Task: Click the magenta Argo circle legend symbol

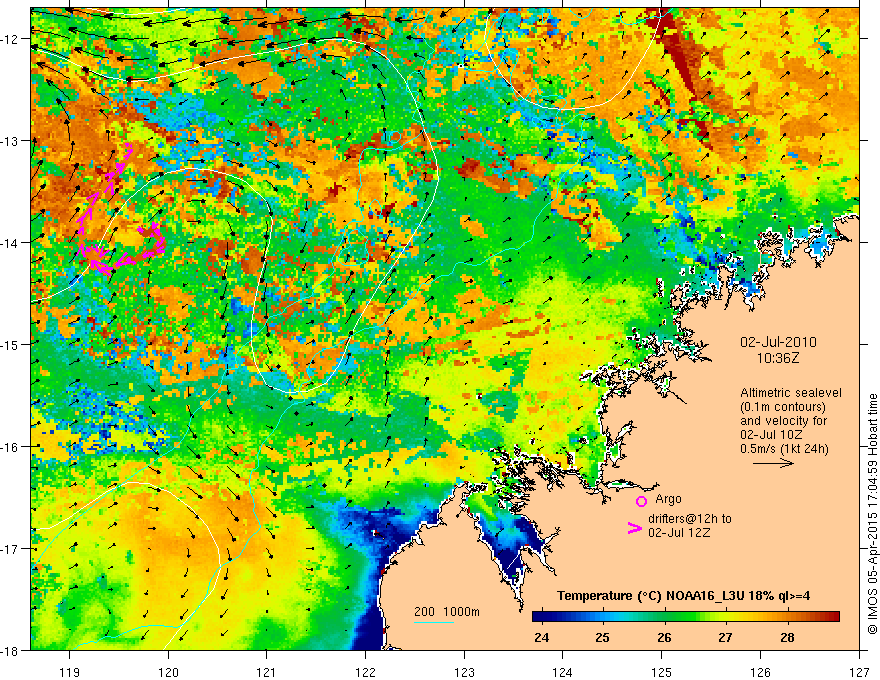Action: [x=641, y=501]
